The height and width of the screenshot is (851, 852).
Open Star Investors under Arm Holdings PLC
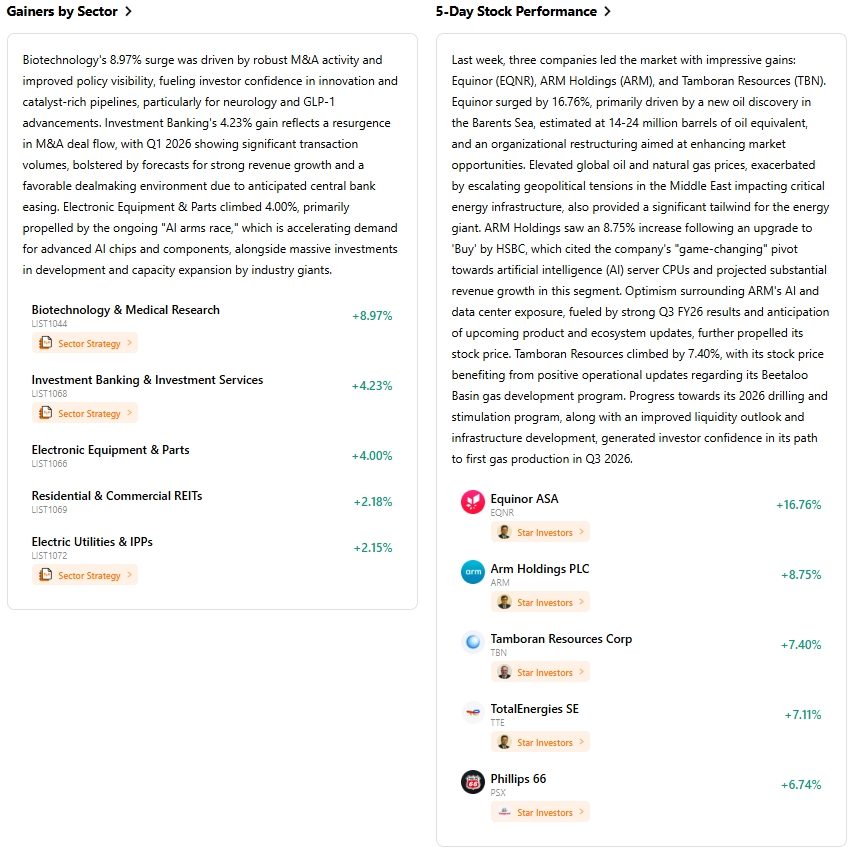[540, 603]
